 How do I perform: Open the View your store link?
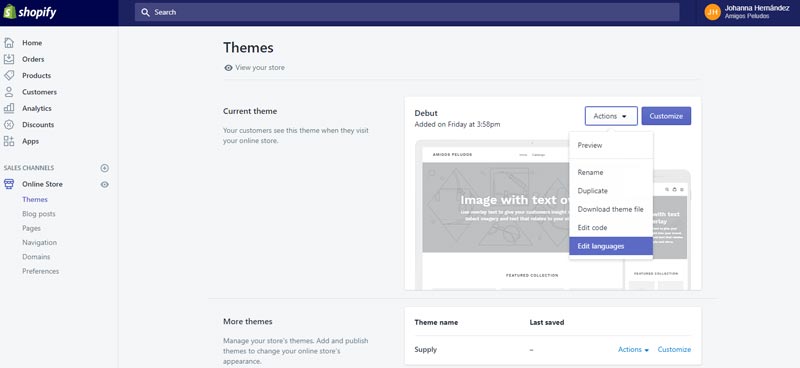(260, 68)
